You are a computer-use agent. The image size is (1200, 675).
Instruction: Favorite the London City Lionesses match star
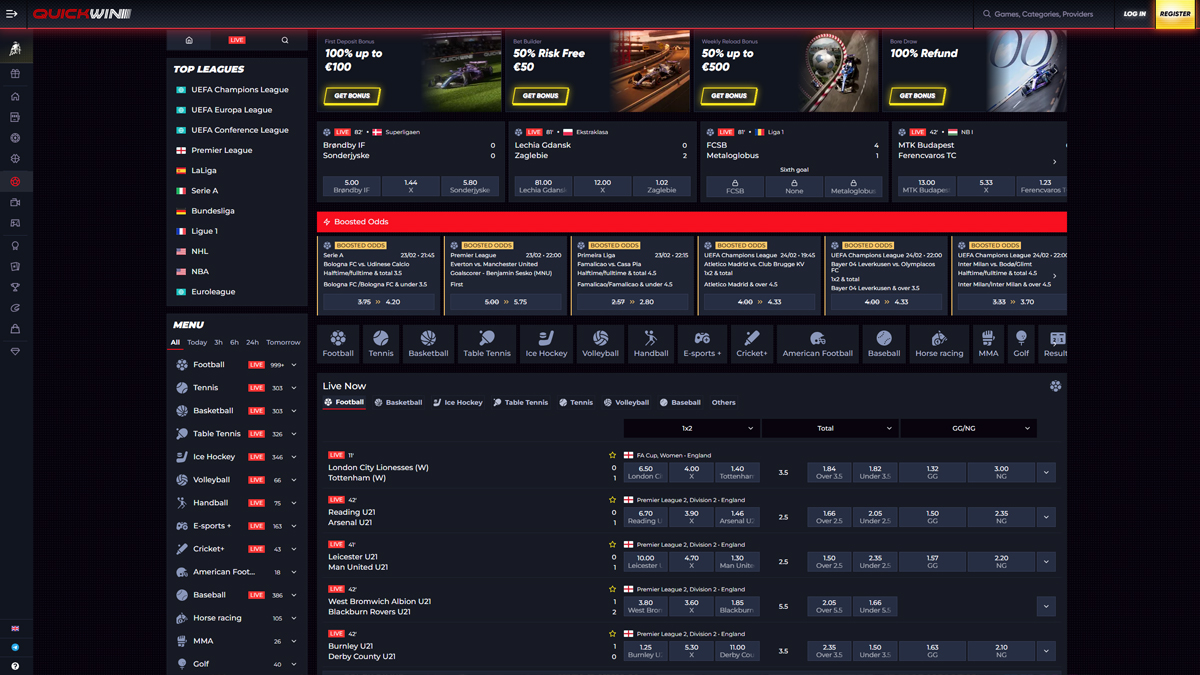pos(613,455)
